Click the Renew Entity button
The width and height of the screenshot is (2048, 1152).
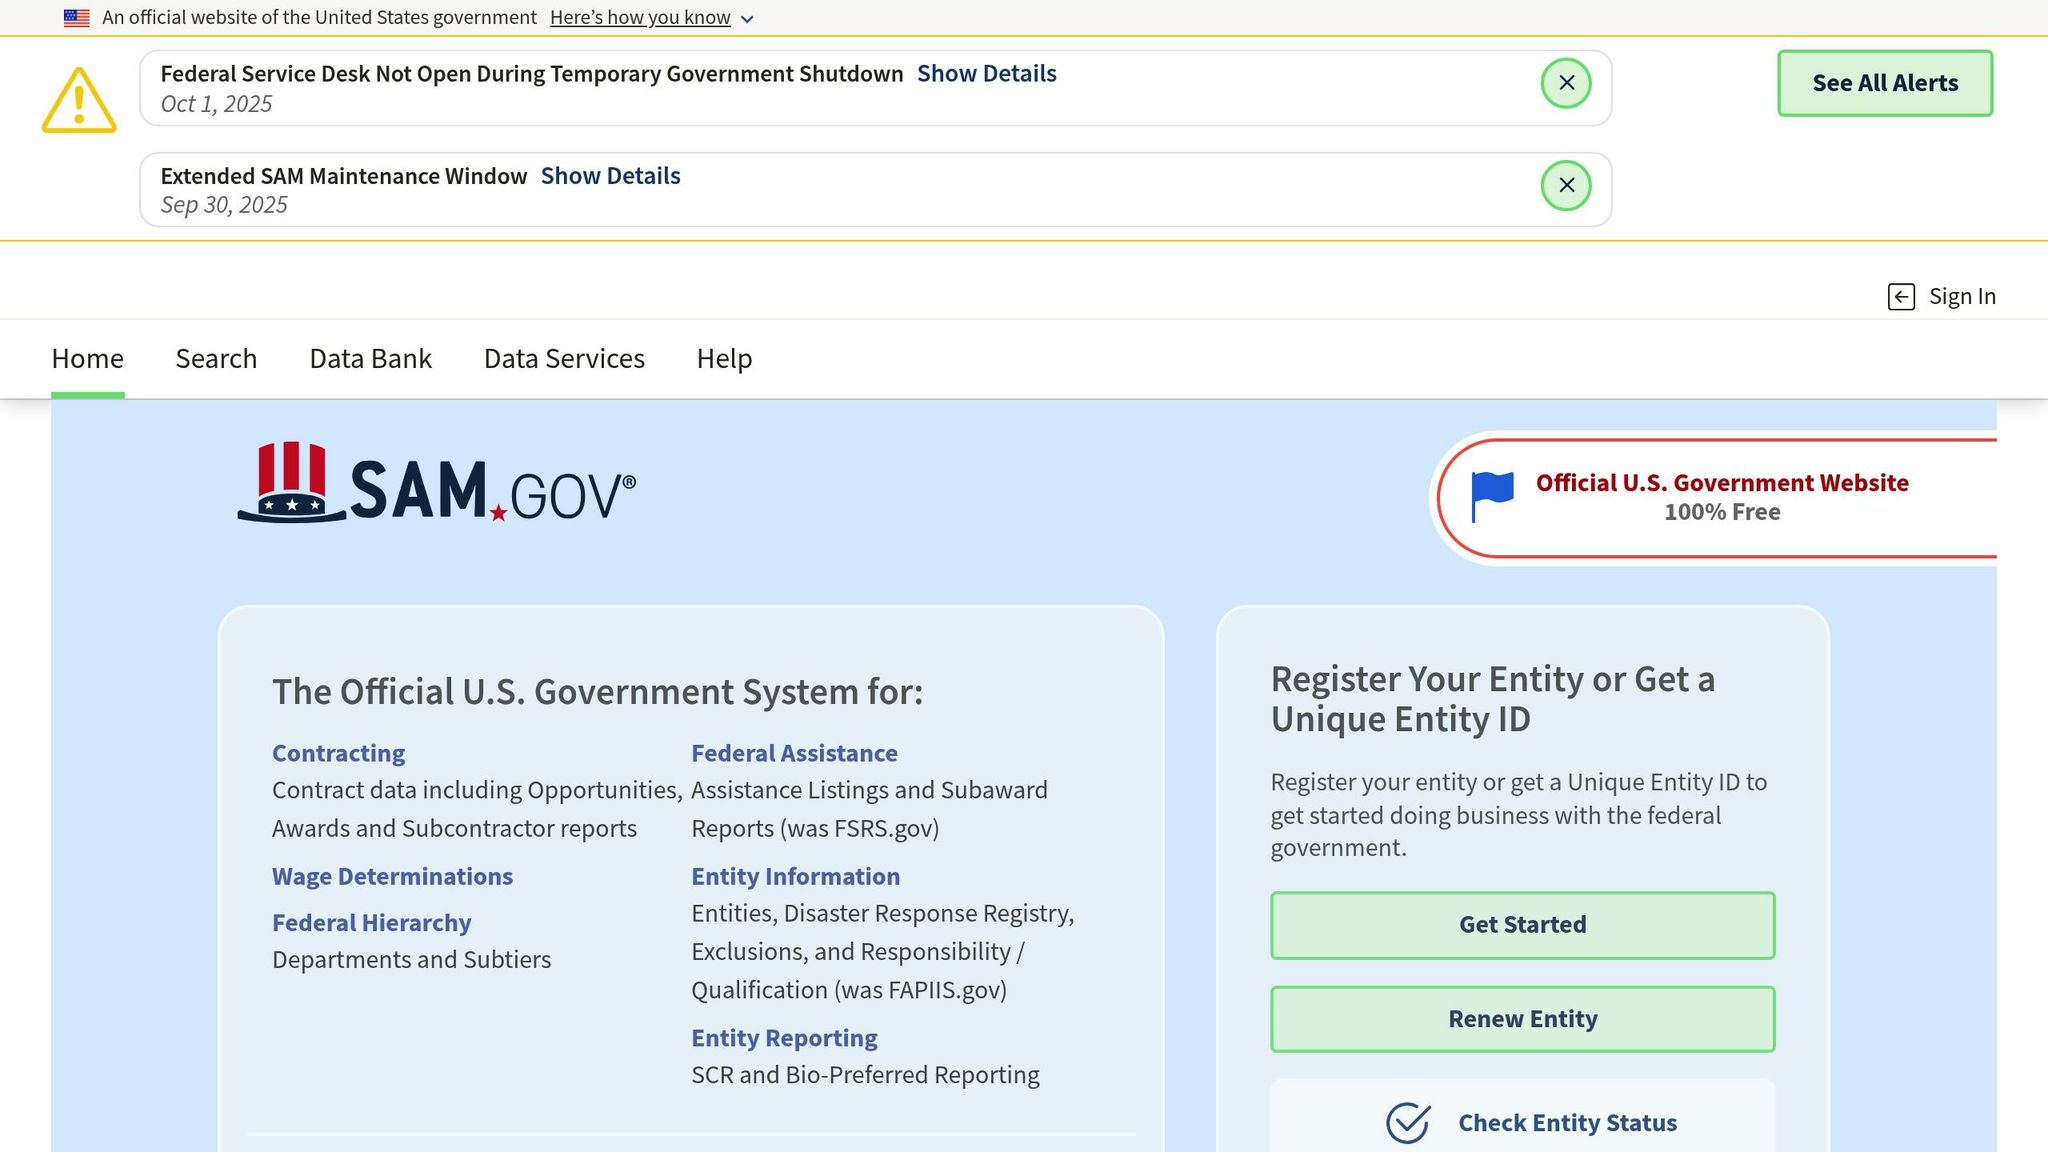tap(1521, 1018)
